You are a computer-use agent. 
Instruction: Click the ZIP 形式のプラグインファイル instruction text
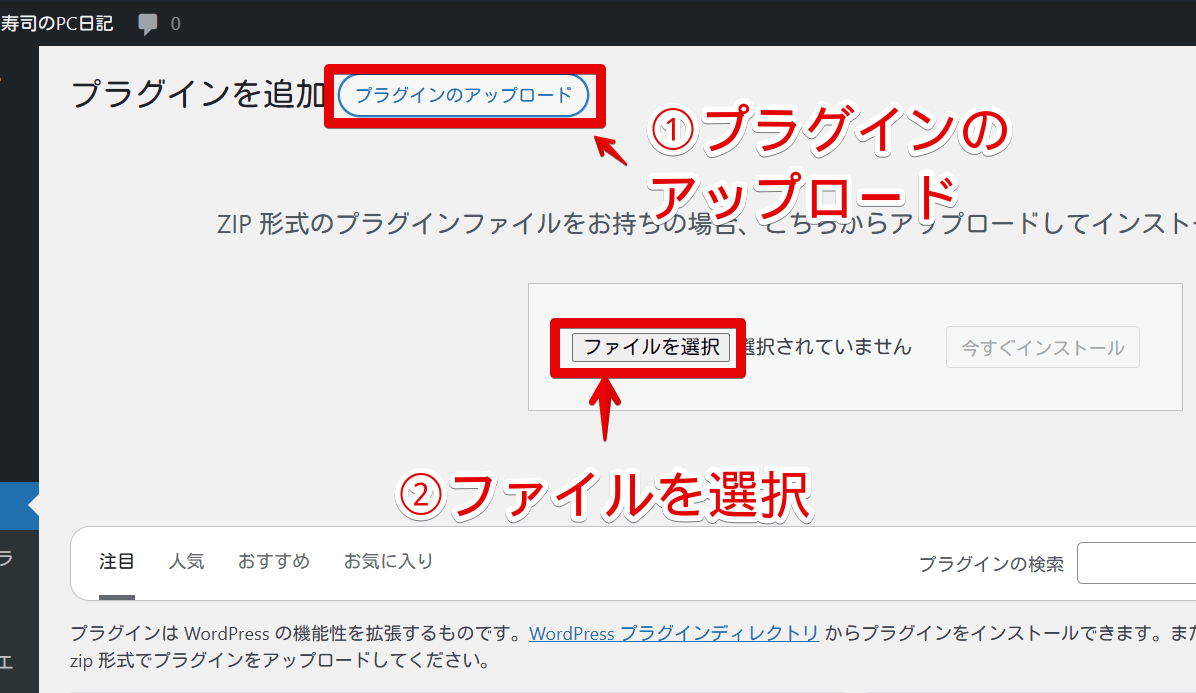pos(706,224)
